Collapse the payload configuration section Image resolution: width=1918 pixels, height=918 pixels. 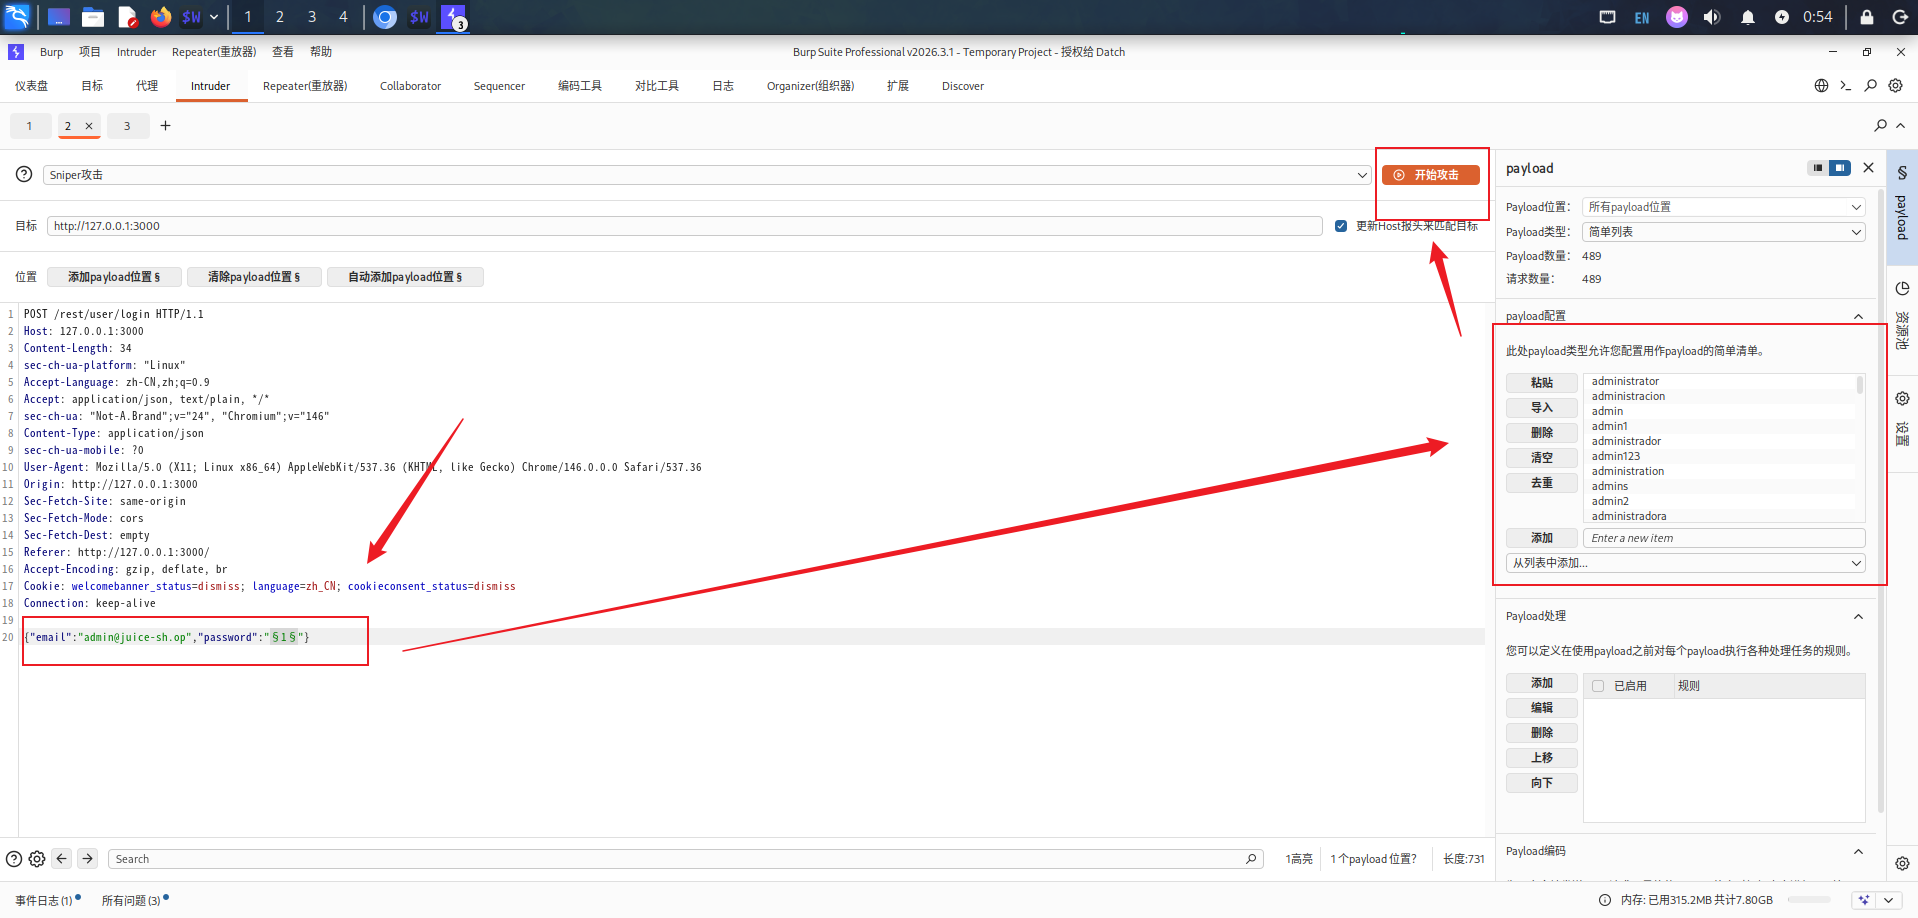pos(1858,316)
